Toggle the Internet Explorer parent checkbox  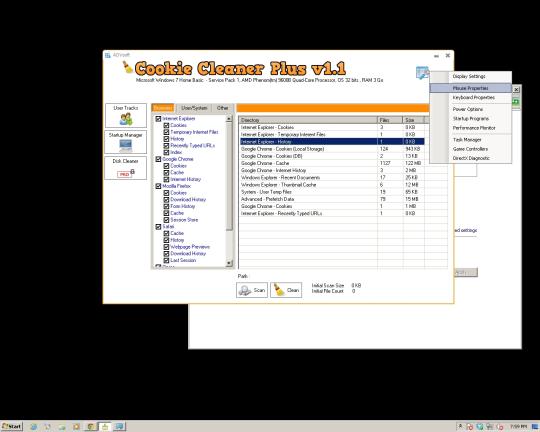coord(158,119)
